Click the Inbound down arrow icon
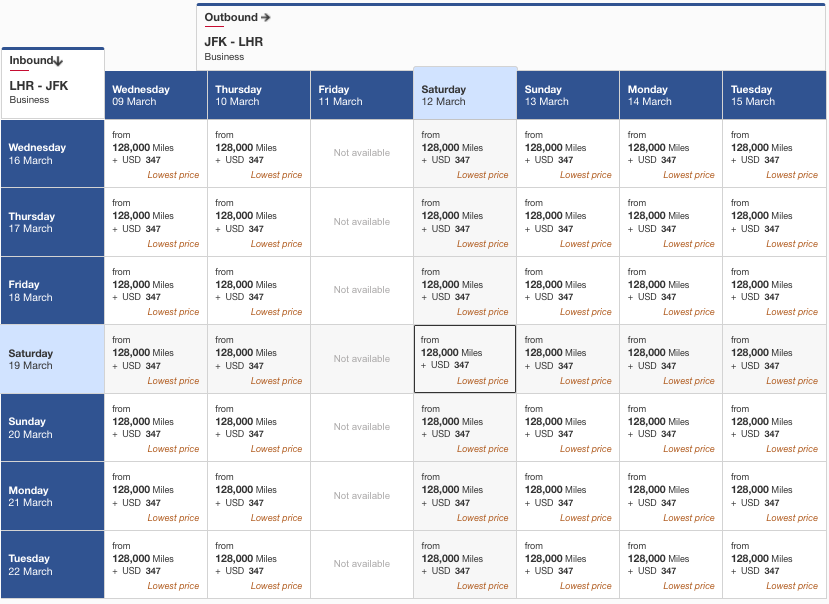Image resolution: width=829 pixels, height=604 pixels. 58,61
